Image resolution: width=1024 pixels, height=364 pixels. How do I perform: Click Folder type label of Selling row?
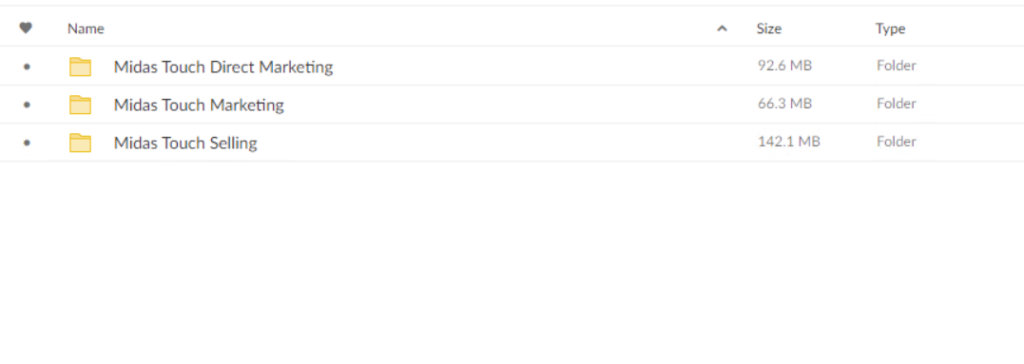(x=896, y=142)
